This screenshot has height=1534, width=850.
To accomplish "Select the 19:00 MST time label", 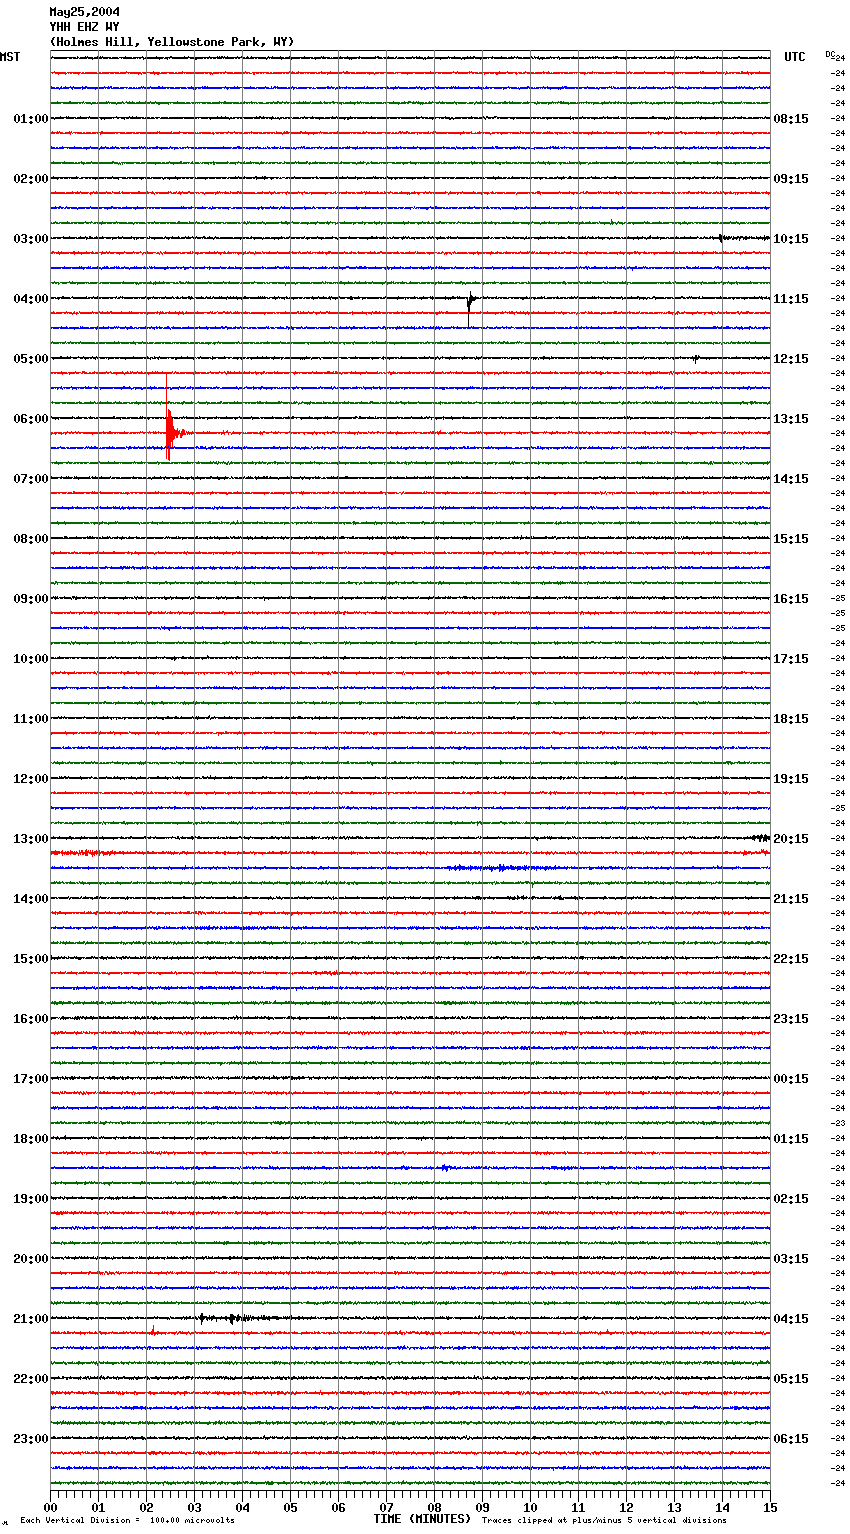I will pos(31,1199).
